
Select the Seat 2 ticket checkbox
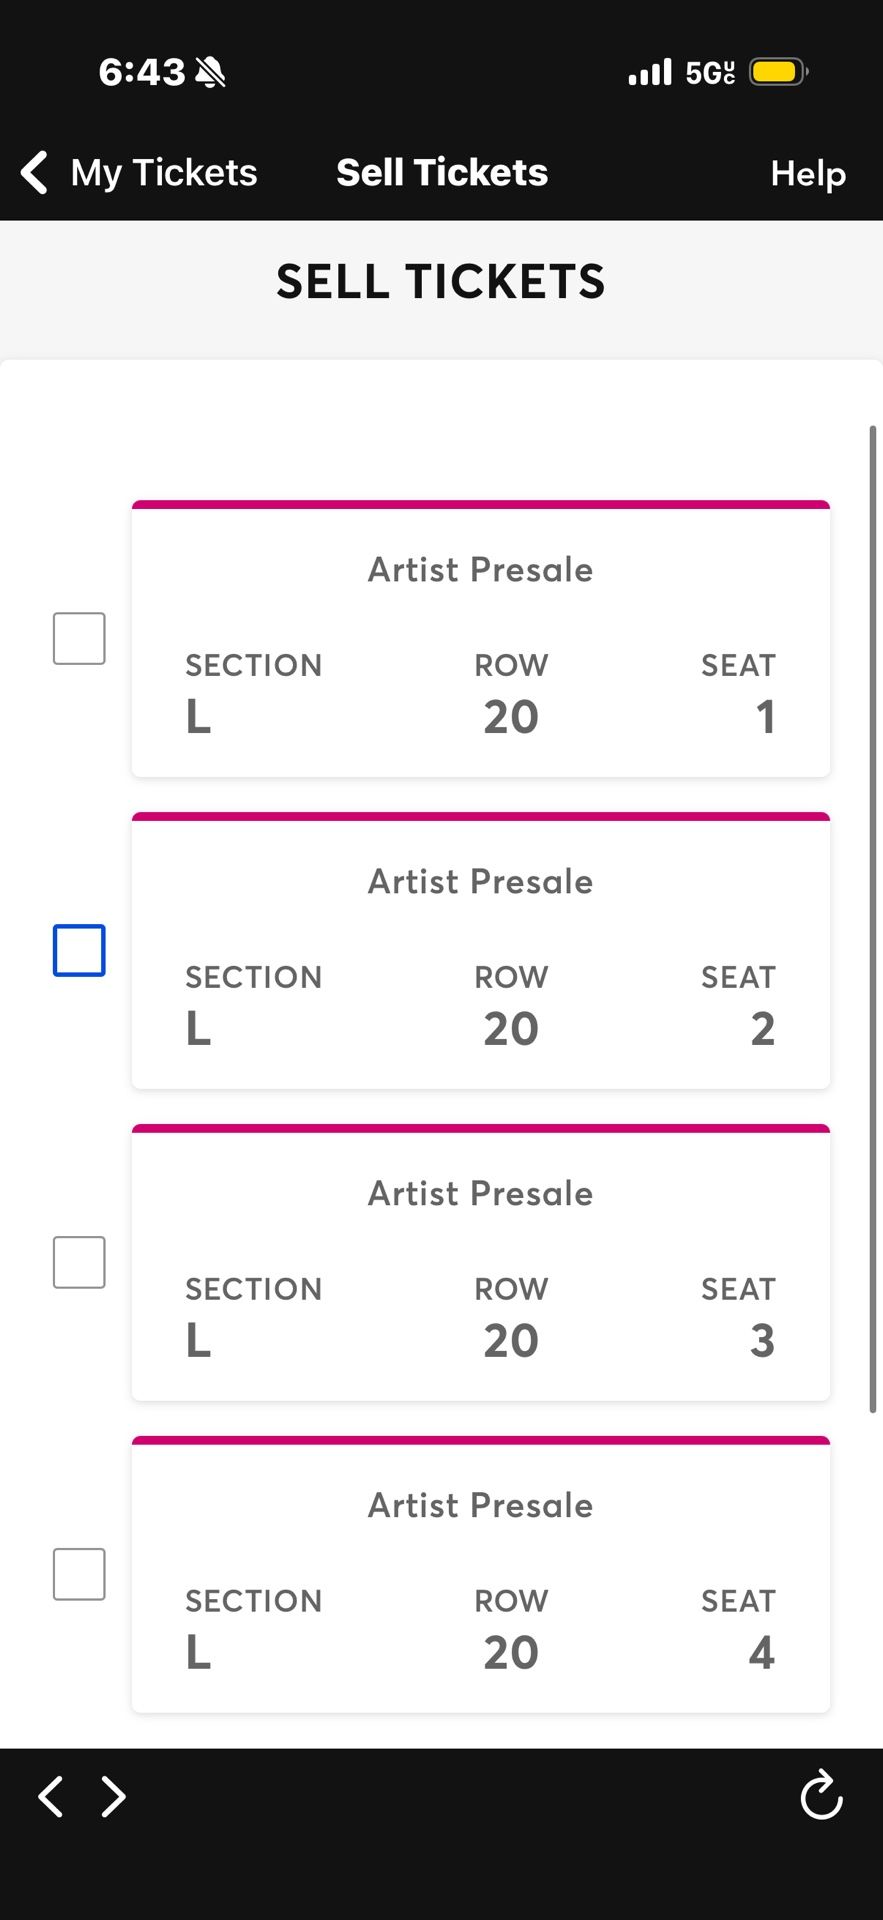pyautogui.click(x=79, y=950)
